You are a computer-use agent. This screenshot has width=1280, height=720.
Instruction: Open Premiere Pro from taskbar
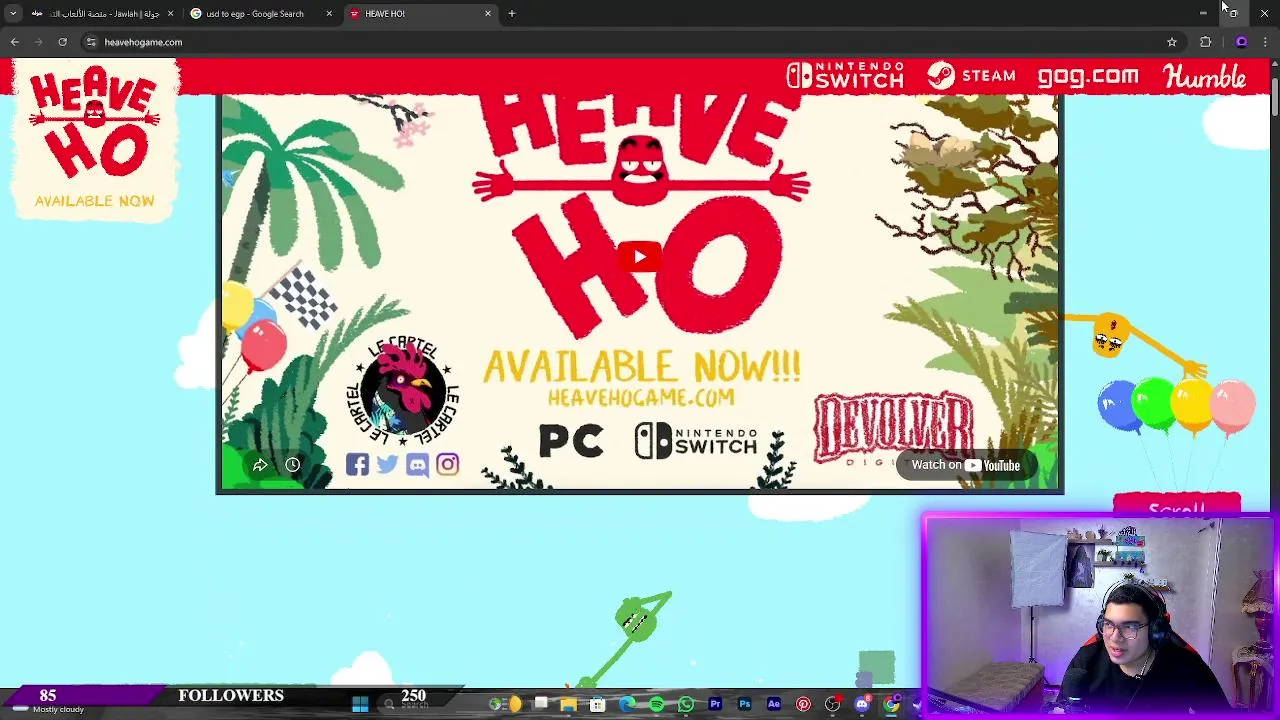[x=715, y=705]
